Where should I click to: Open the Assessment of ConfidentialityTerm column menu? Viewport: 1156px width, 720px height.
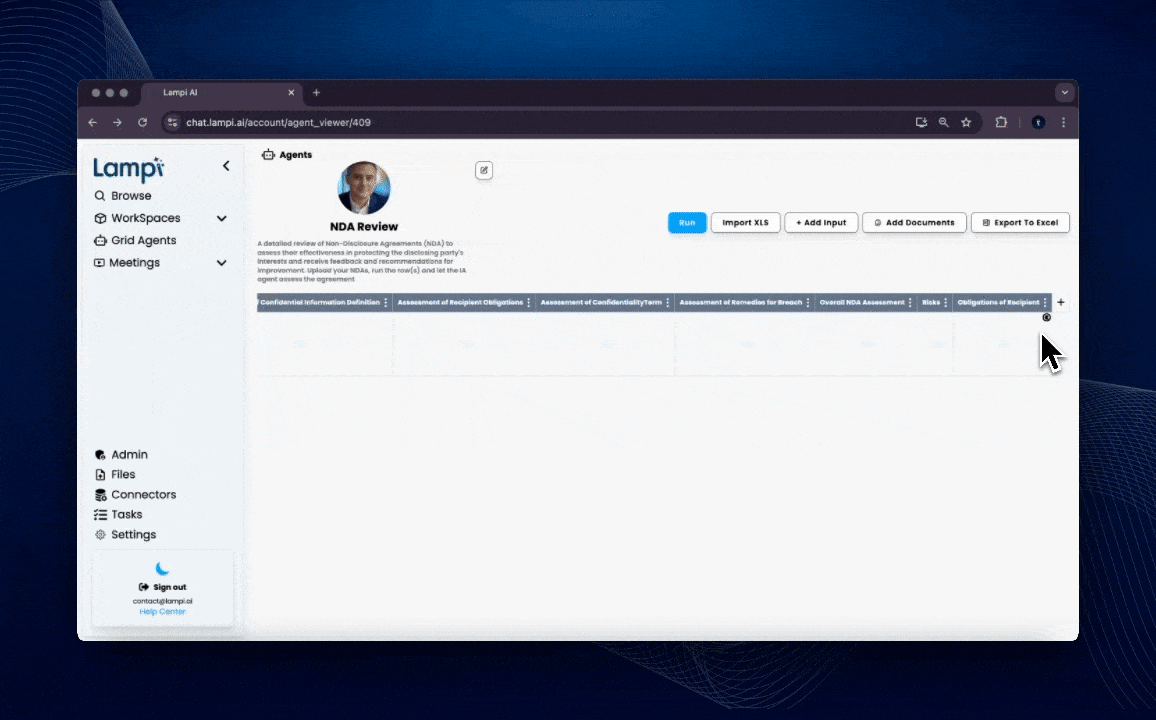coord(668,303)
